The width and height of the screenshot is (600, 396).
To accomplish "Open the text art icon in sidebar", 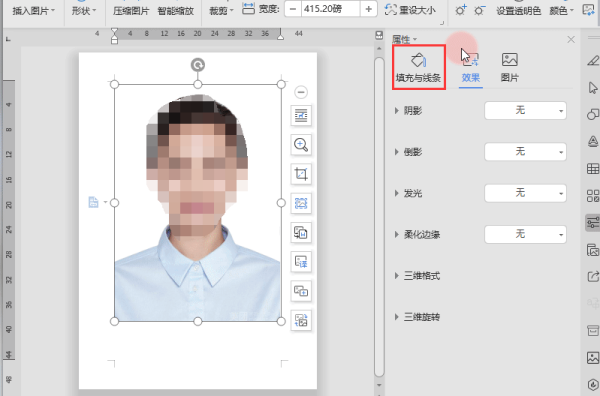I will tap(593, 142).
